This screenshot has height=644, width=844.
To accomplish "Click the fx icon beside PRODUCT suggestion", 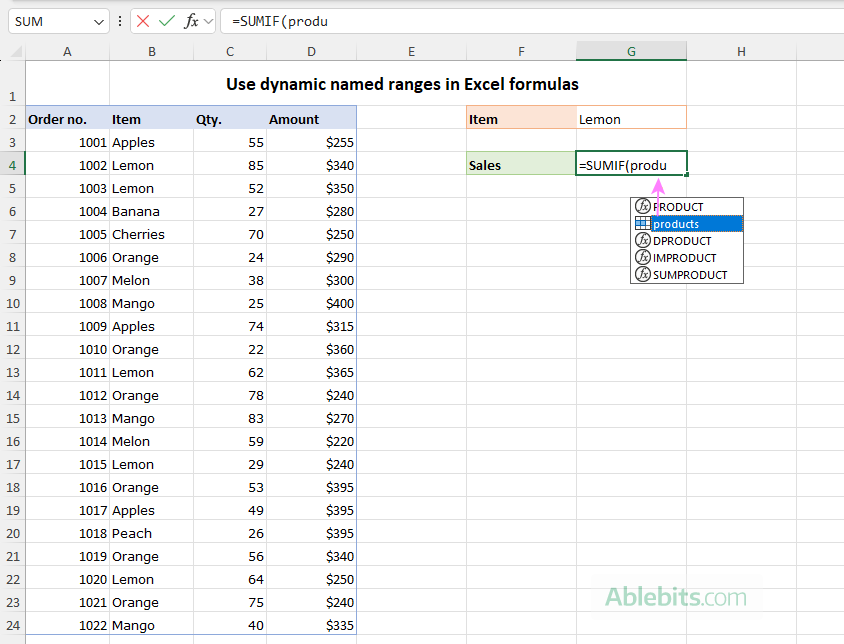I will point(643,206).
